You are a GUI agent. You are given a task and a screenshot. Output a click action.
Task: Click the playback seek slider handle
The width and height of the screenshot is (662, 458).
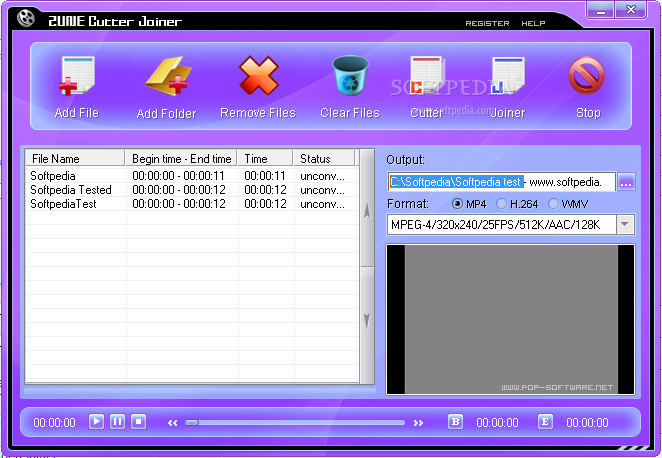192,423
